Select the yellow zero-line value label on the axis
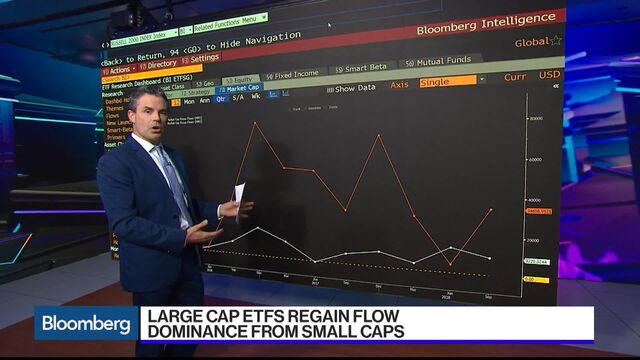This screenshot has height=360, width=640. click(536, 280)
